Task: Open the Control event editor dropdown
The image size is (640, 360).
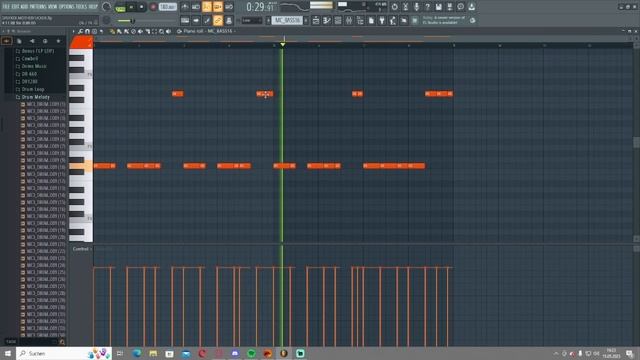Action: tap(82, 249)
